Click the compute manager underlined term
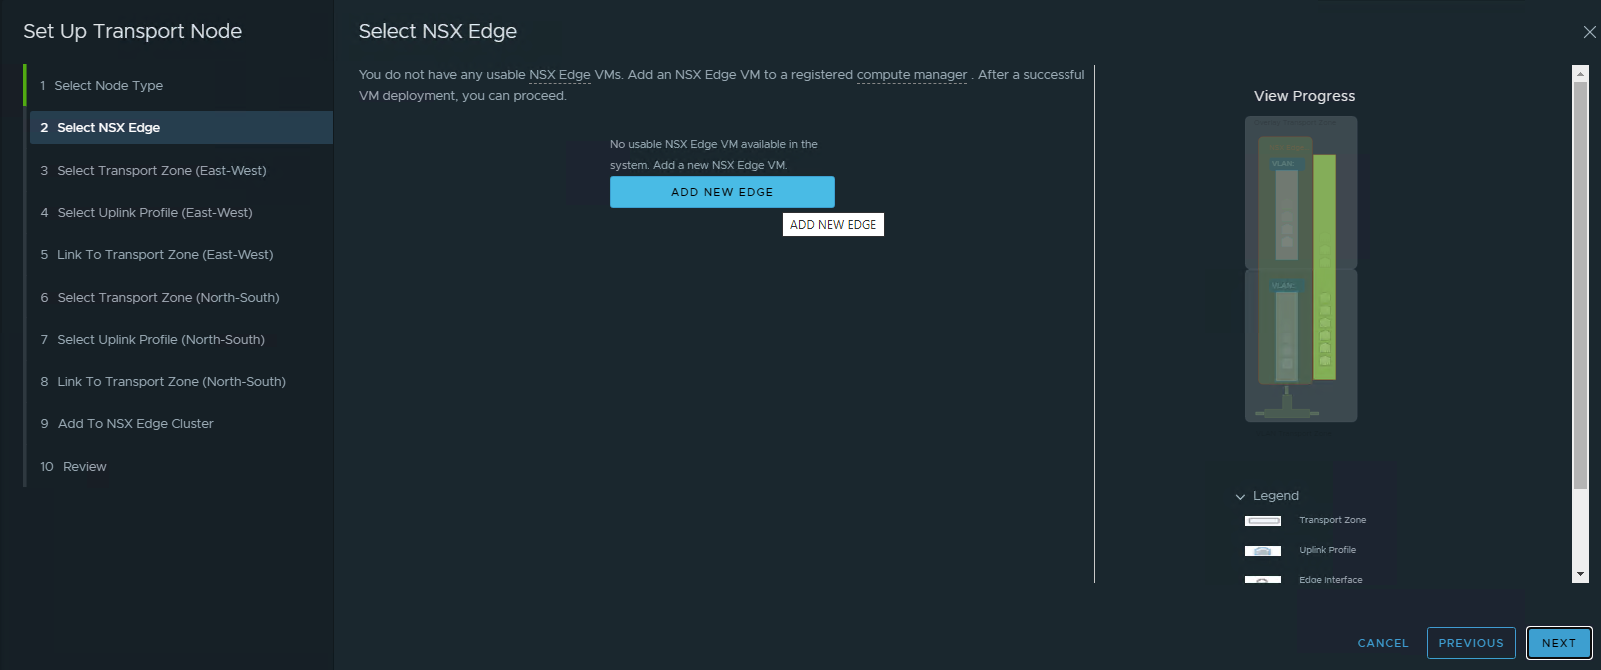 pos(912,75)
